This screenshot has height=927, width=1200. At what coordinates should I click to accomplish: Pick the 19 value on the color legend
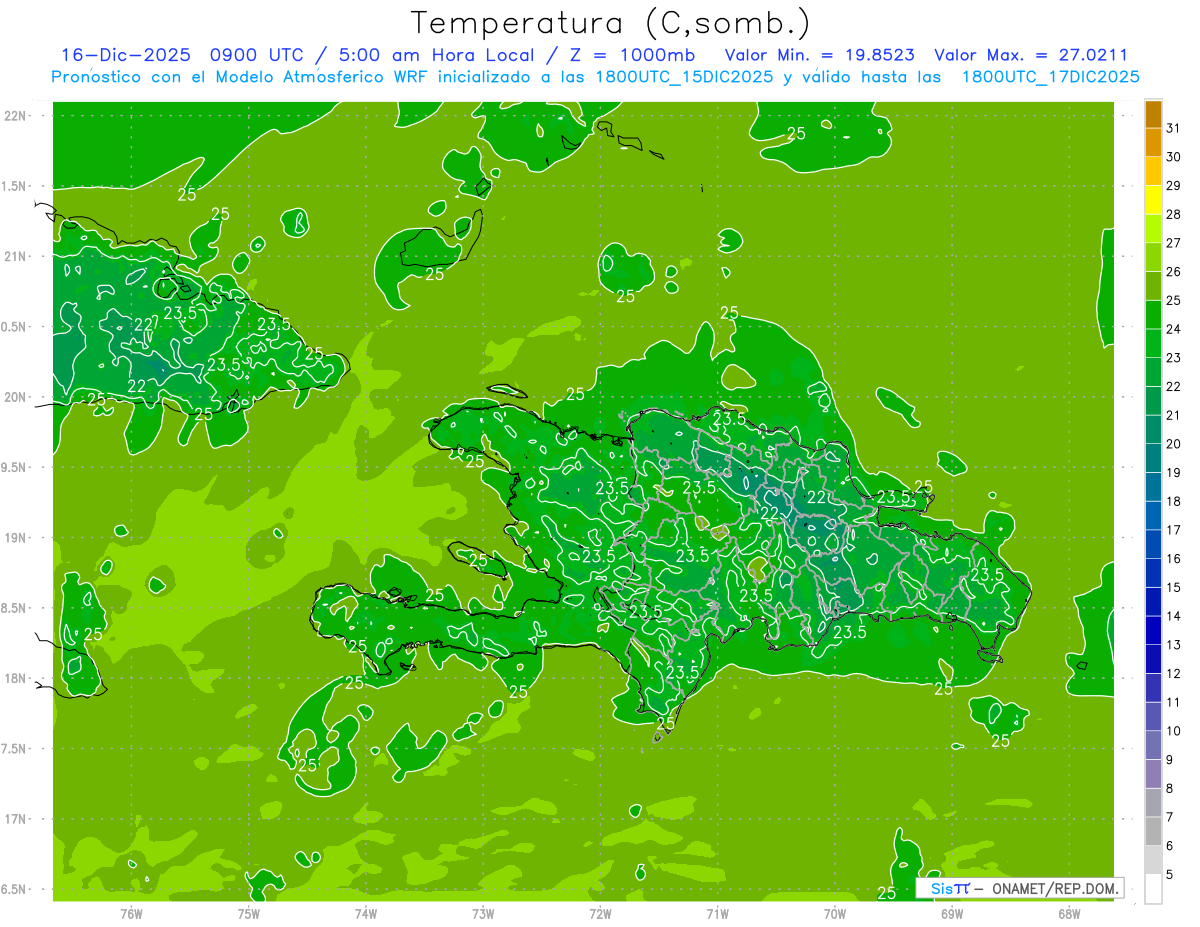(x=1173, y=473)
